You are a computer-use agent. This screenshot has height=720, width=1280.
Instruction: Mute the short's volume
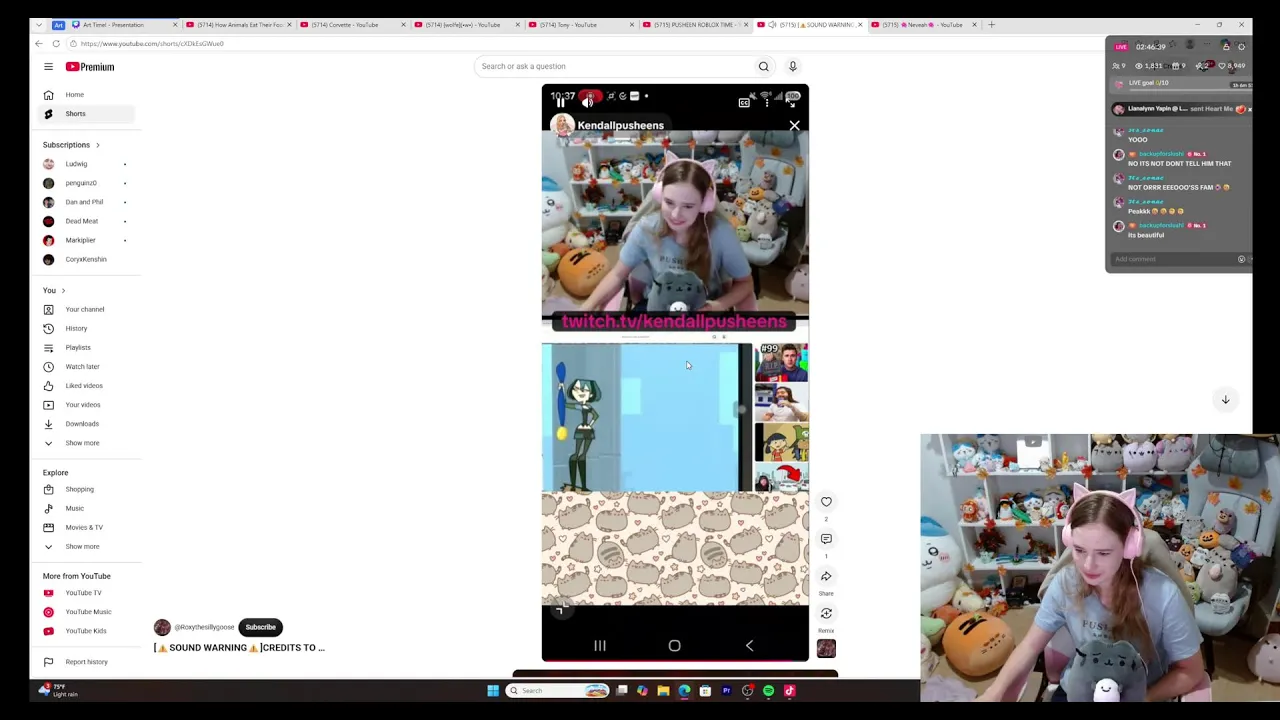[588, 101]
